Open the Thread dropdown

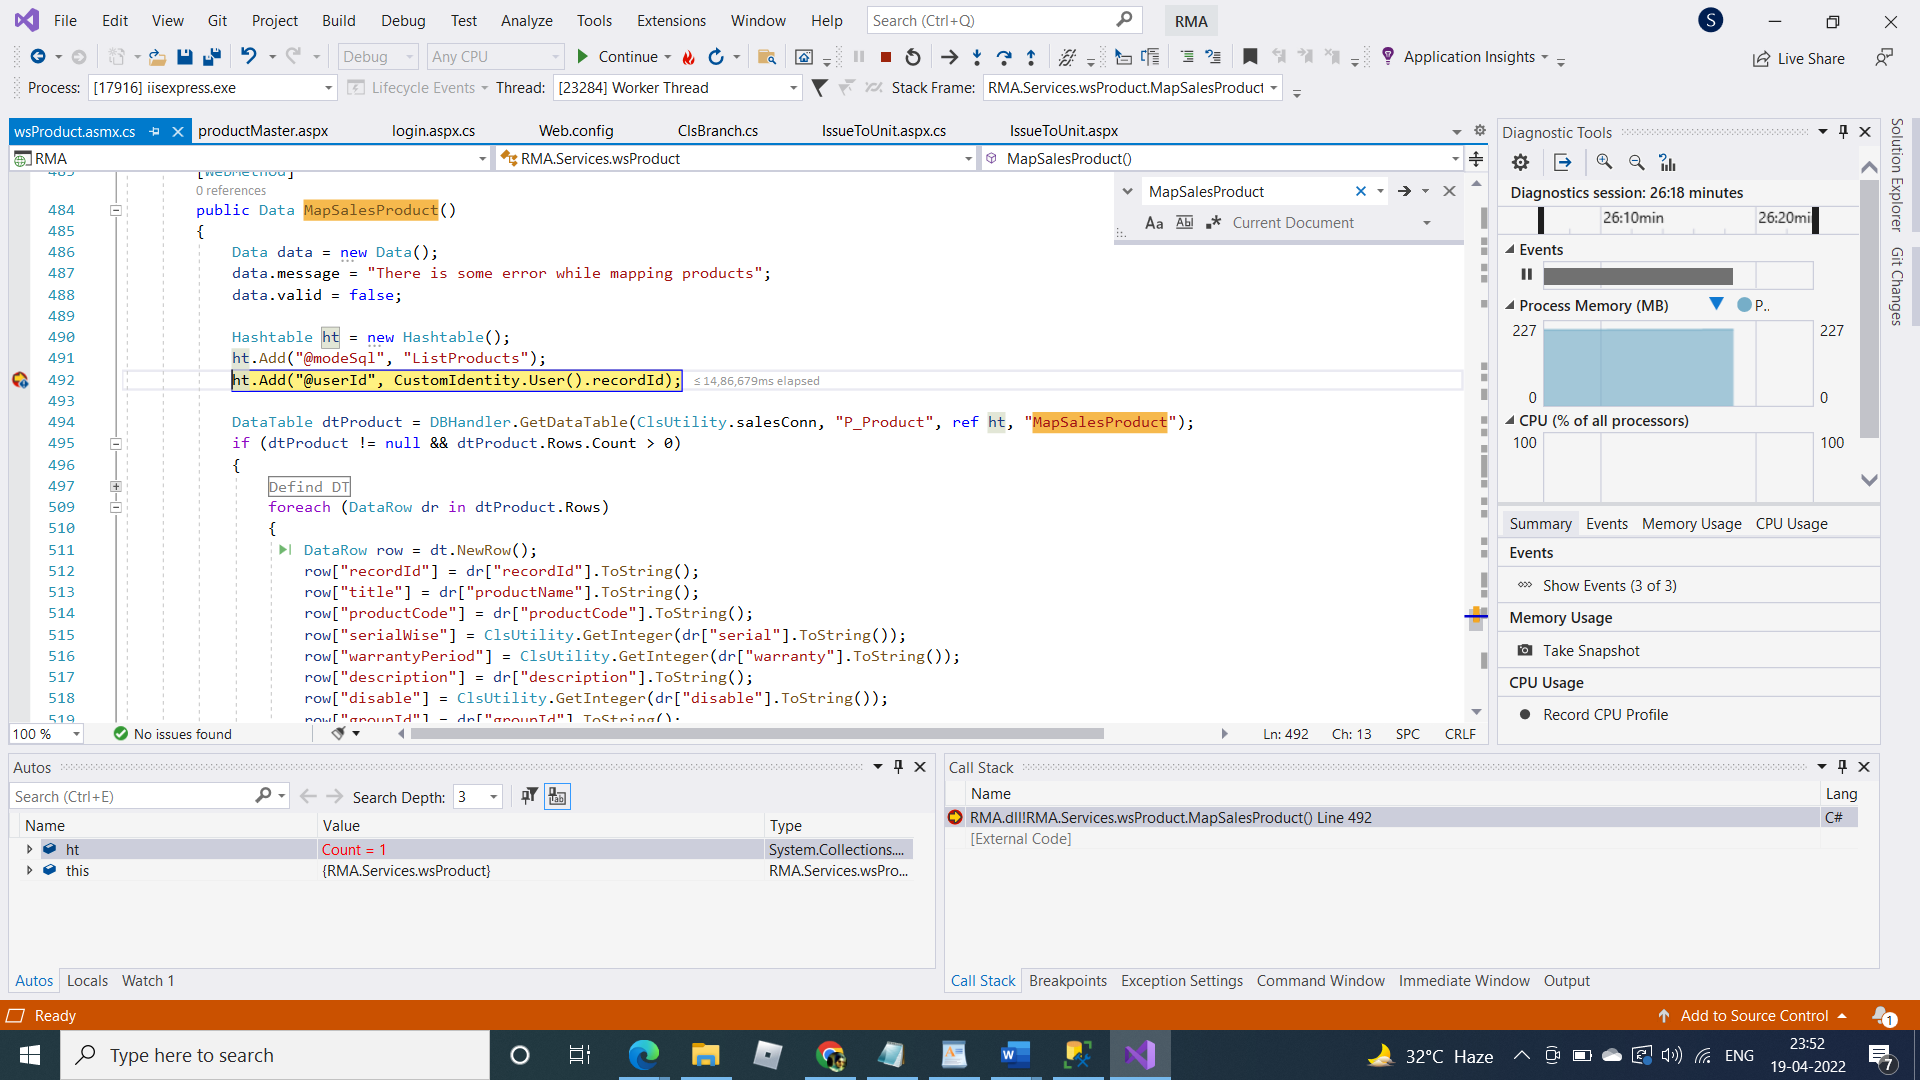pyautogui.click(x=793, y=88)
